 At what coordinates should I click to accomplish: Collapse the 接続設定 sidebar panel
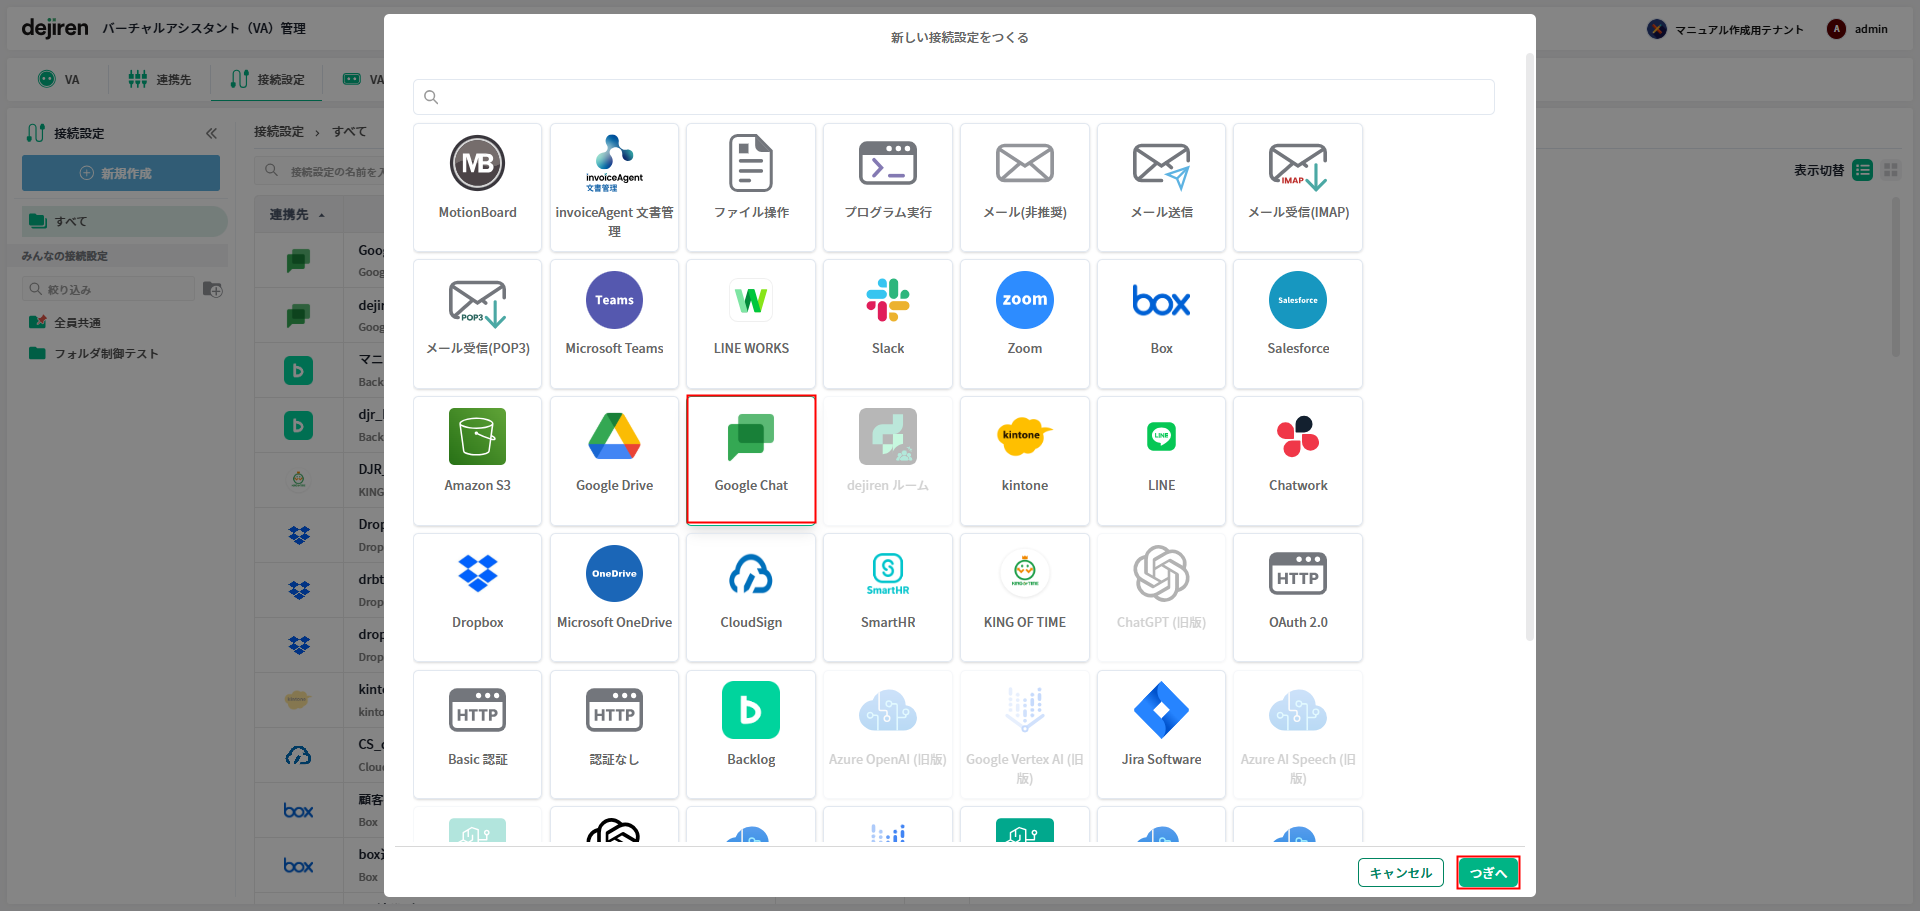(x=211, y=133)
